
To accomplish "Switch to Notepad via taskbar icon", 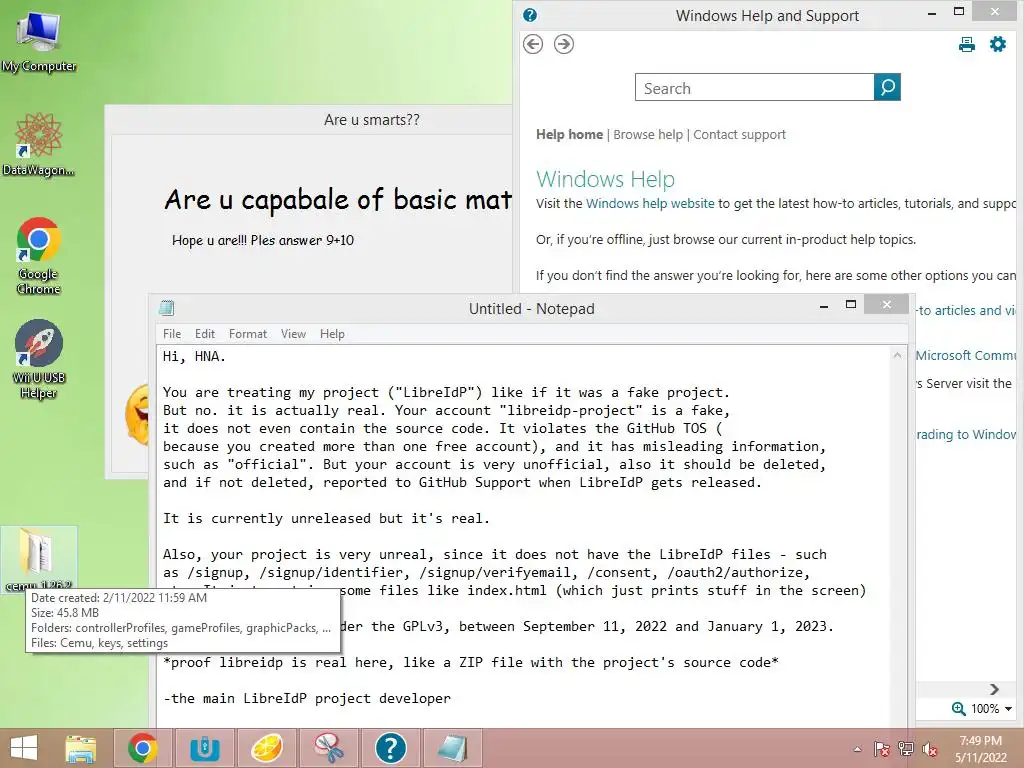I will (453, 748).
